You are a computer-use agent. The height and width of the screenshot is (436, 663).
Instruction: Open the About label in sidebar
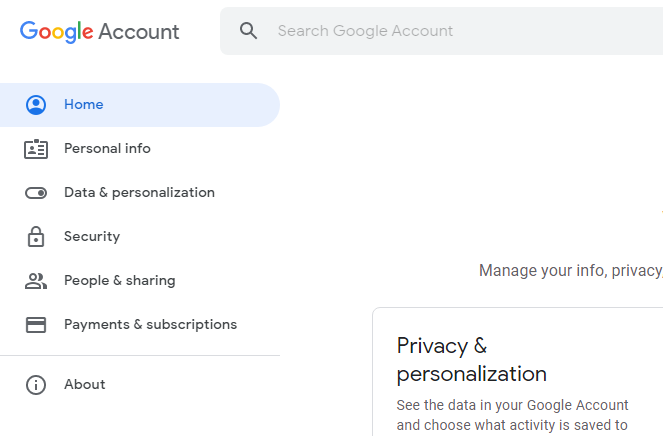click(x=85, y=384)
